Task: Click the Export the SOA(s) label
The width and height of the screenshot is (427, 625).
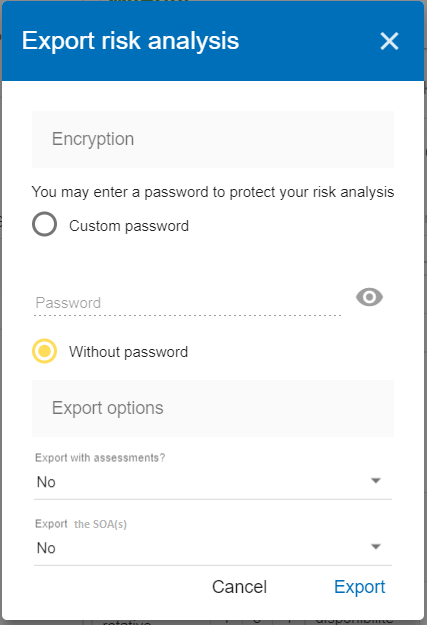Action: (81, 524)
